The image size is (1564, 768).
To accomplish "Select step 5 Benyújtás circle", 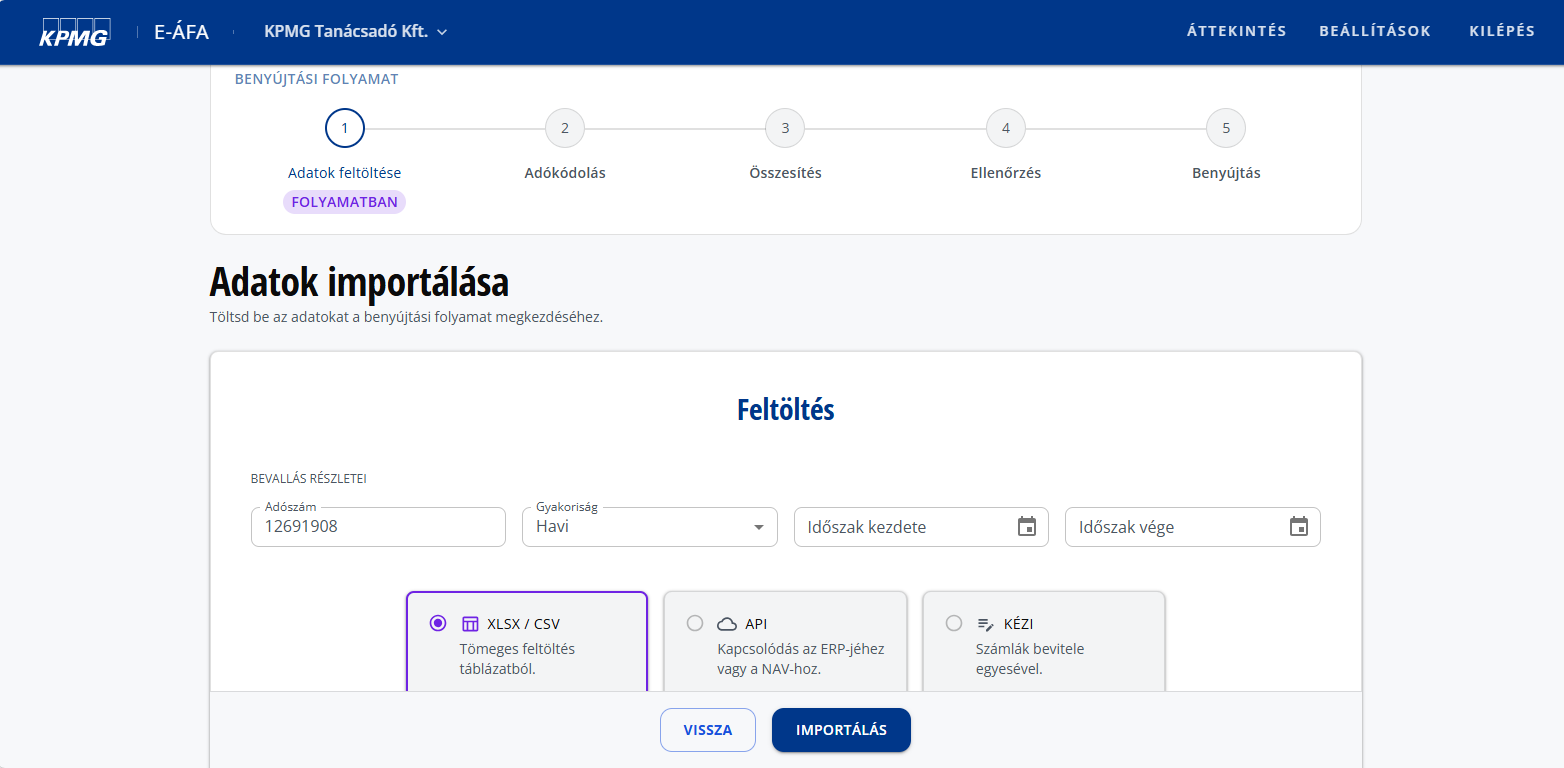I will [x=1226, y=128].
